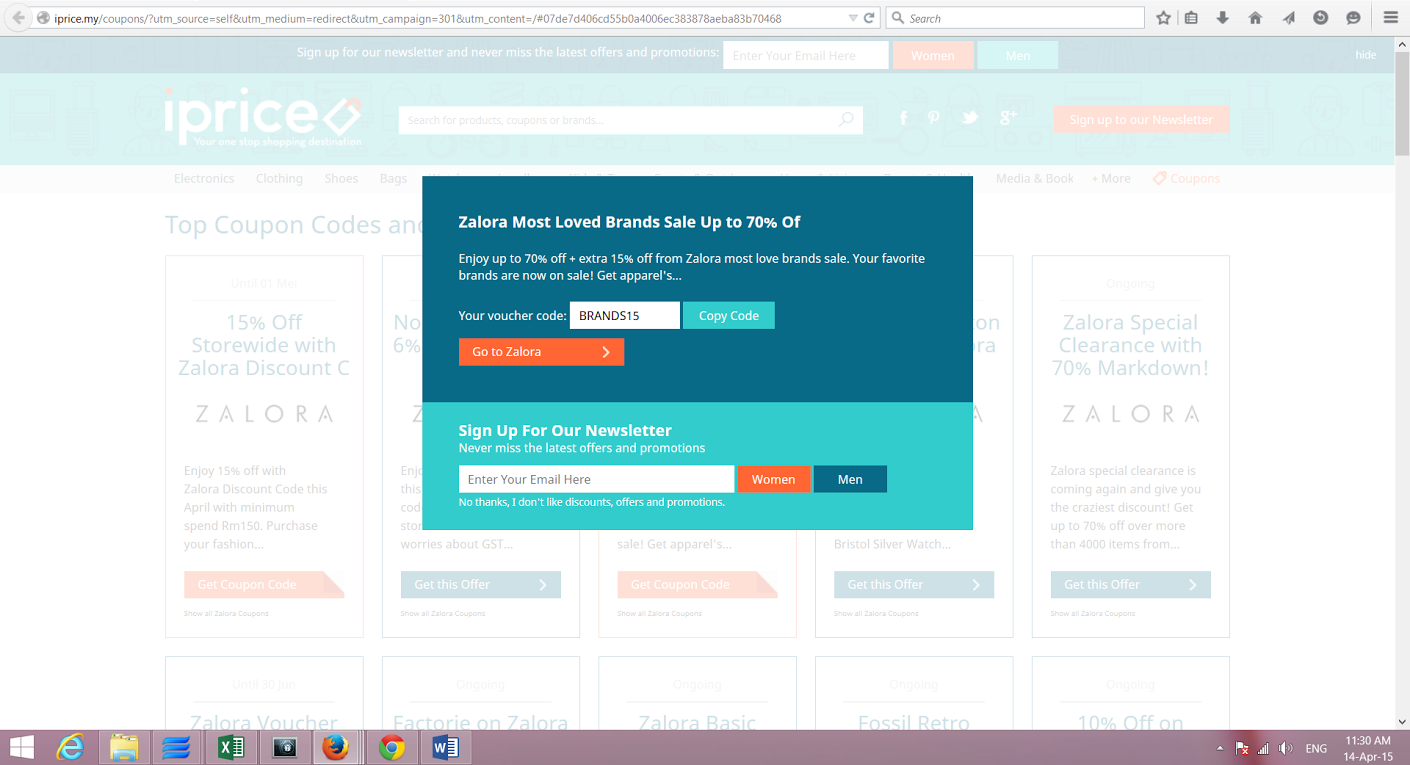Click the blue stacked-layers taskbar app

[x=177, y=747]
